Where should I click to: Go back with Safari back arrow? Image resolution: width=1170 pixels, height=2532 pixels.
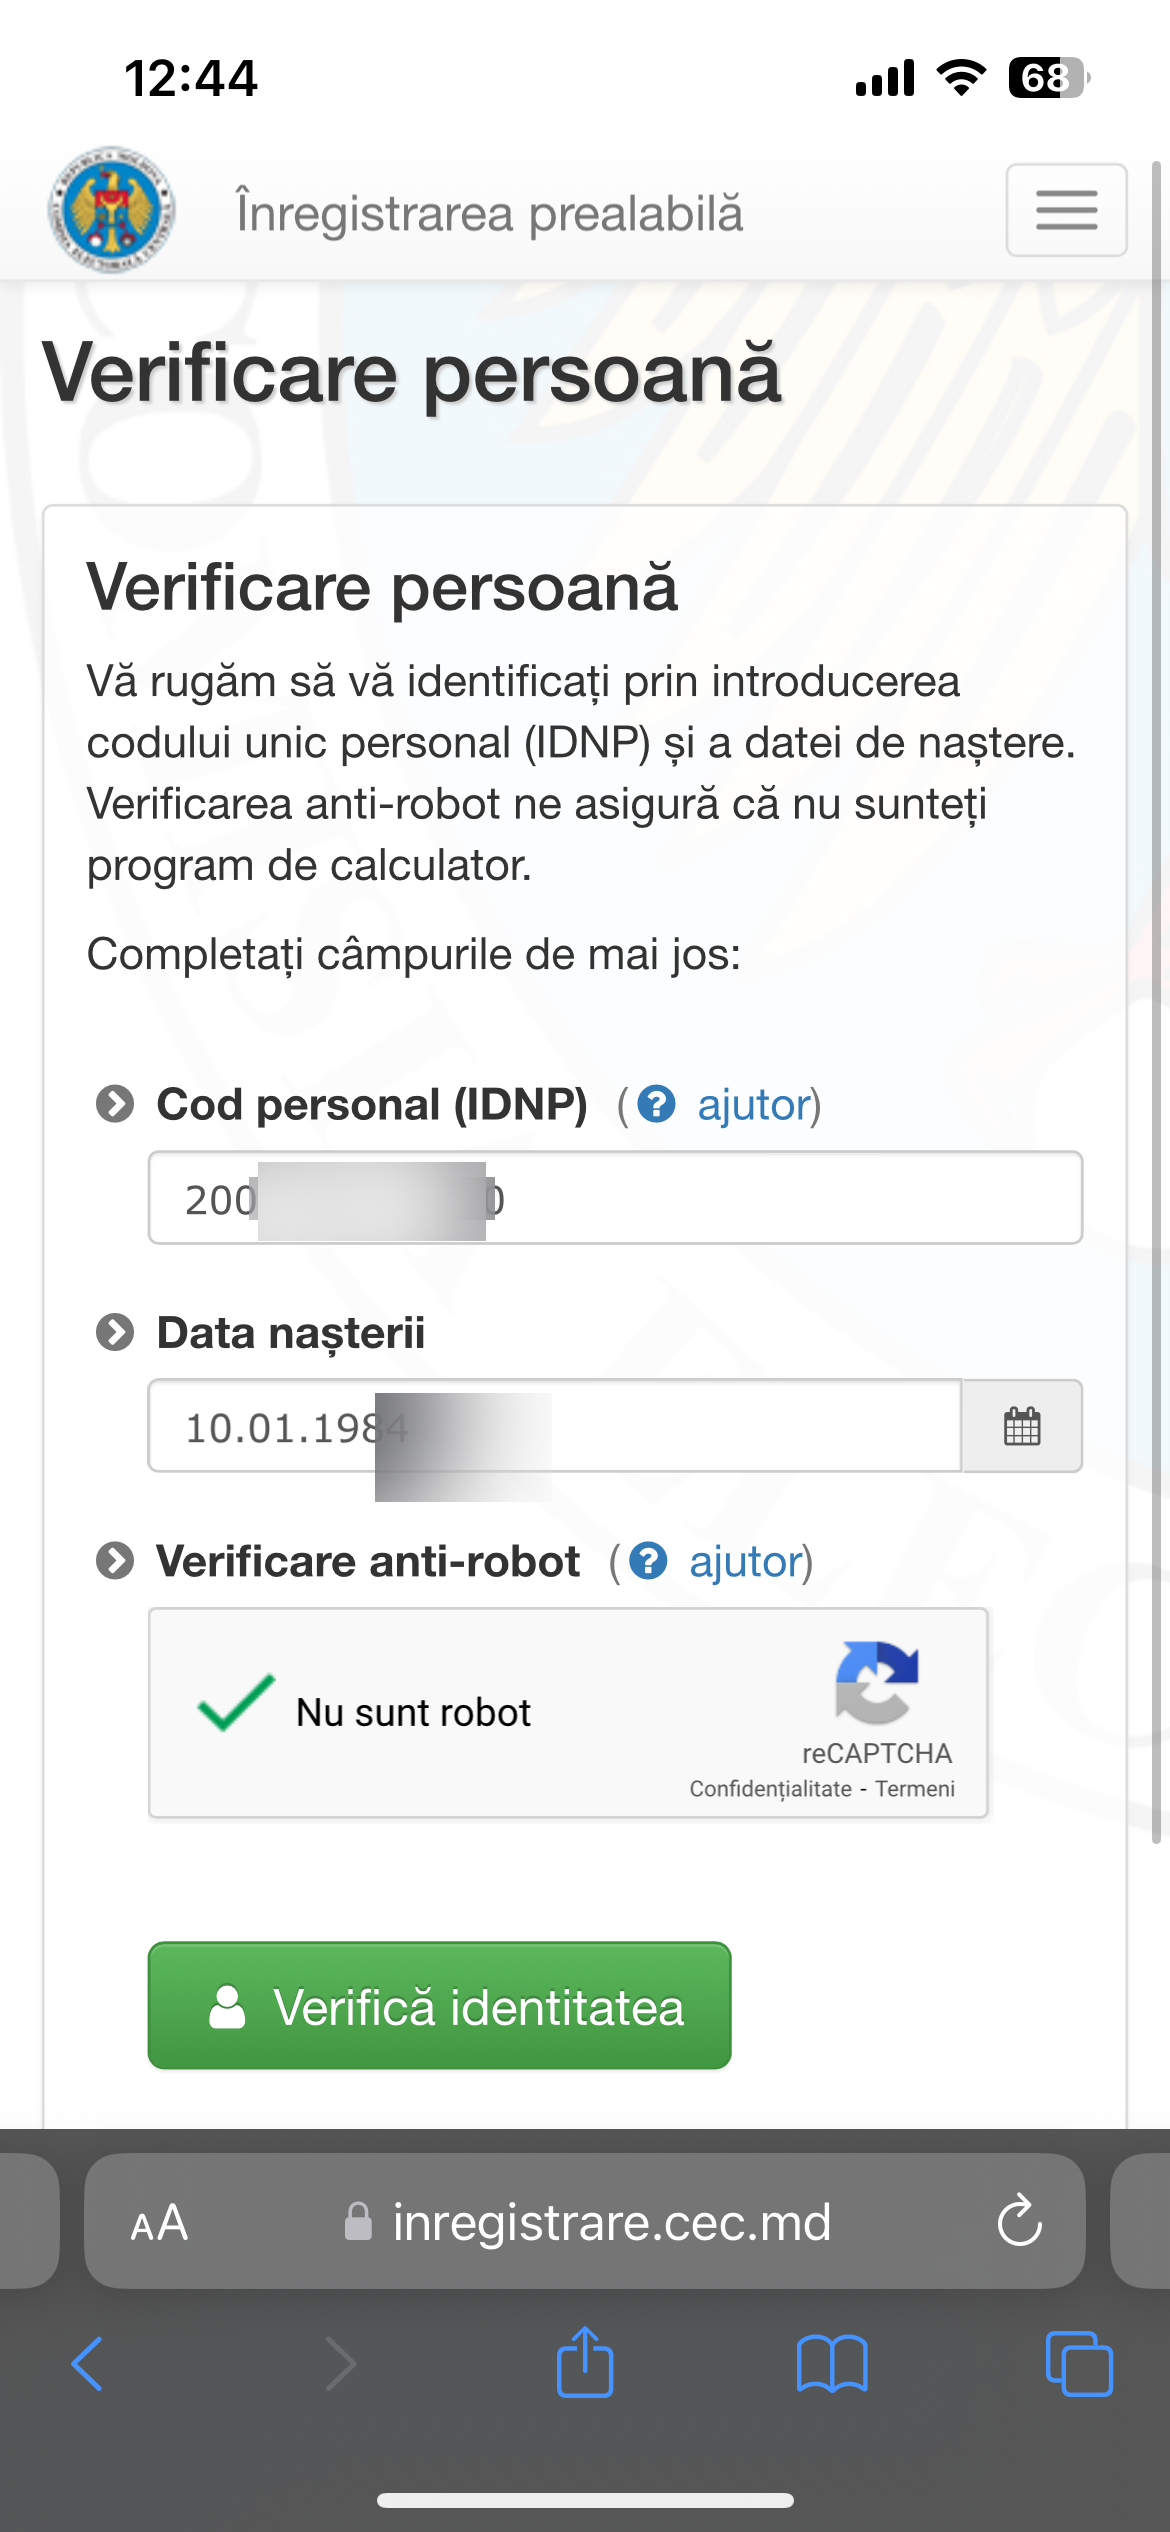pos(87,2364)
